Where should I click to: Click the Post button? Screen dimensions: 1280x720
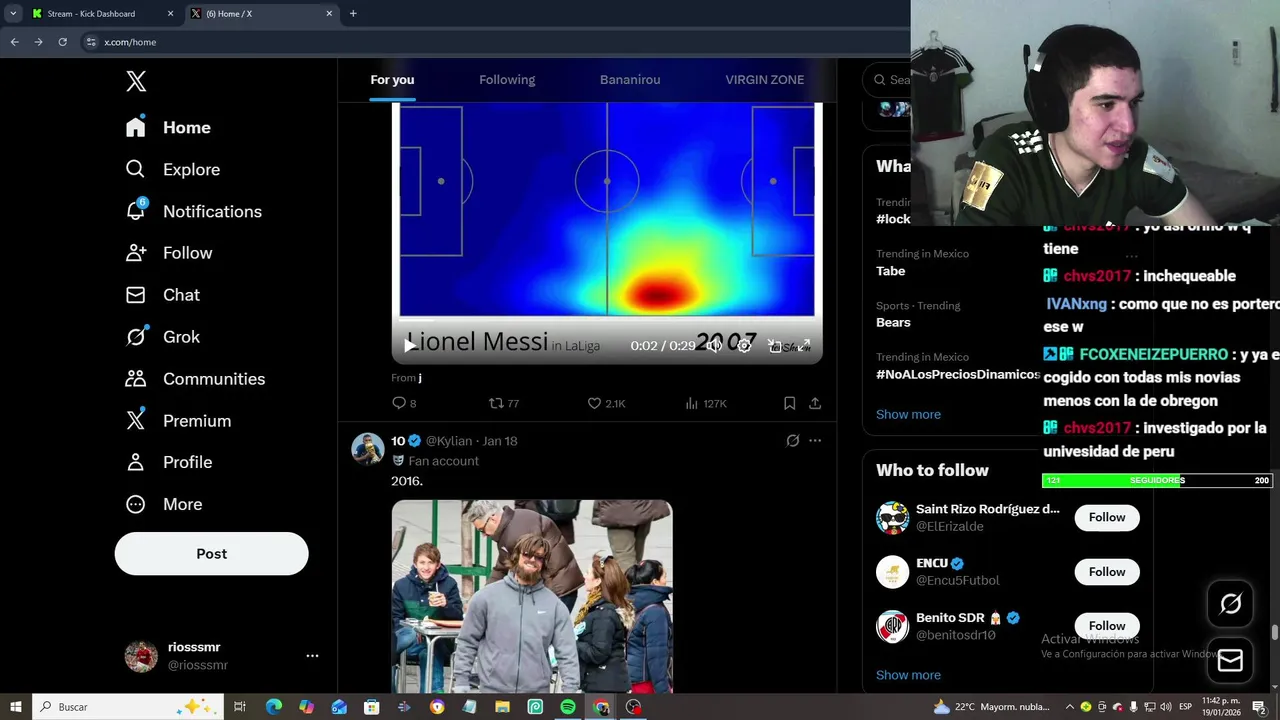(211, 553)
